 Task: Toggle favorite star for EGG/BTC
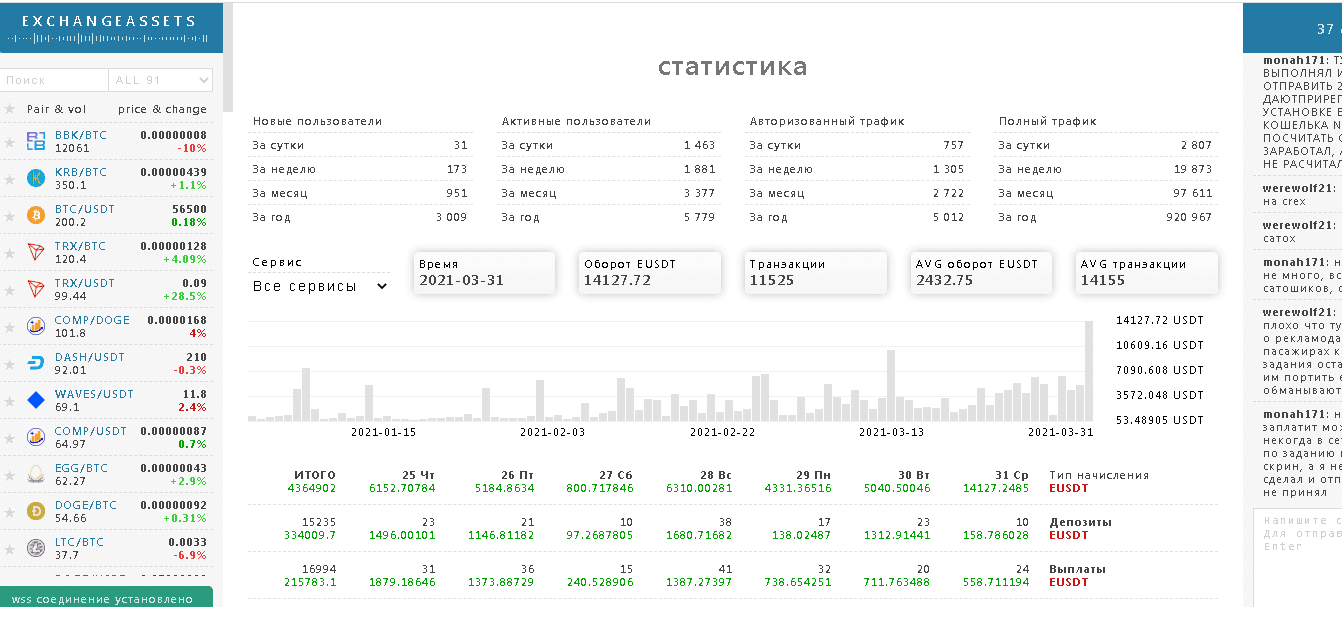pyautogui.click(x=10, y=474)
